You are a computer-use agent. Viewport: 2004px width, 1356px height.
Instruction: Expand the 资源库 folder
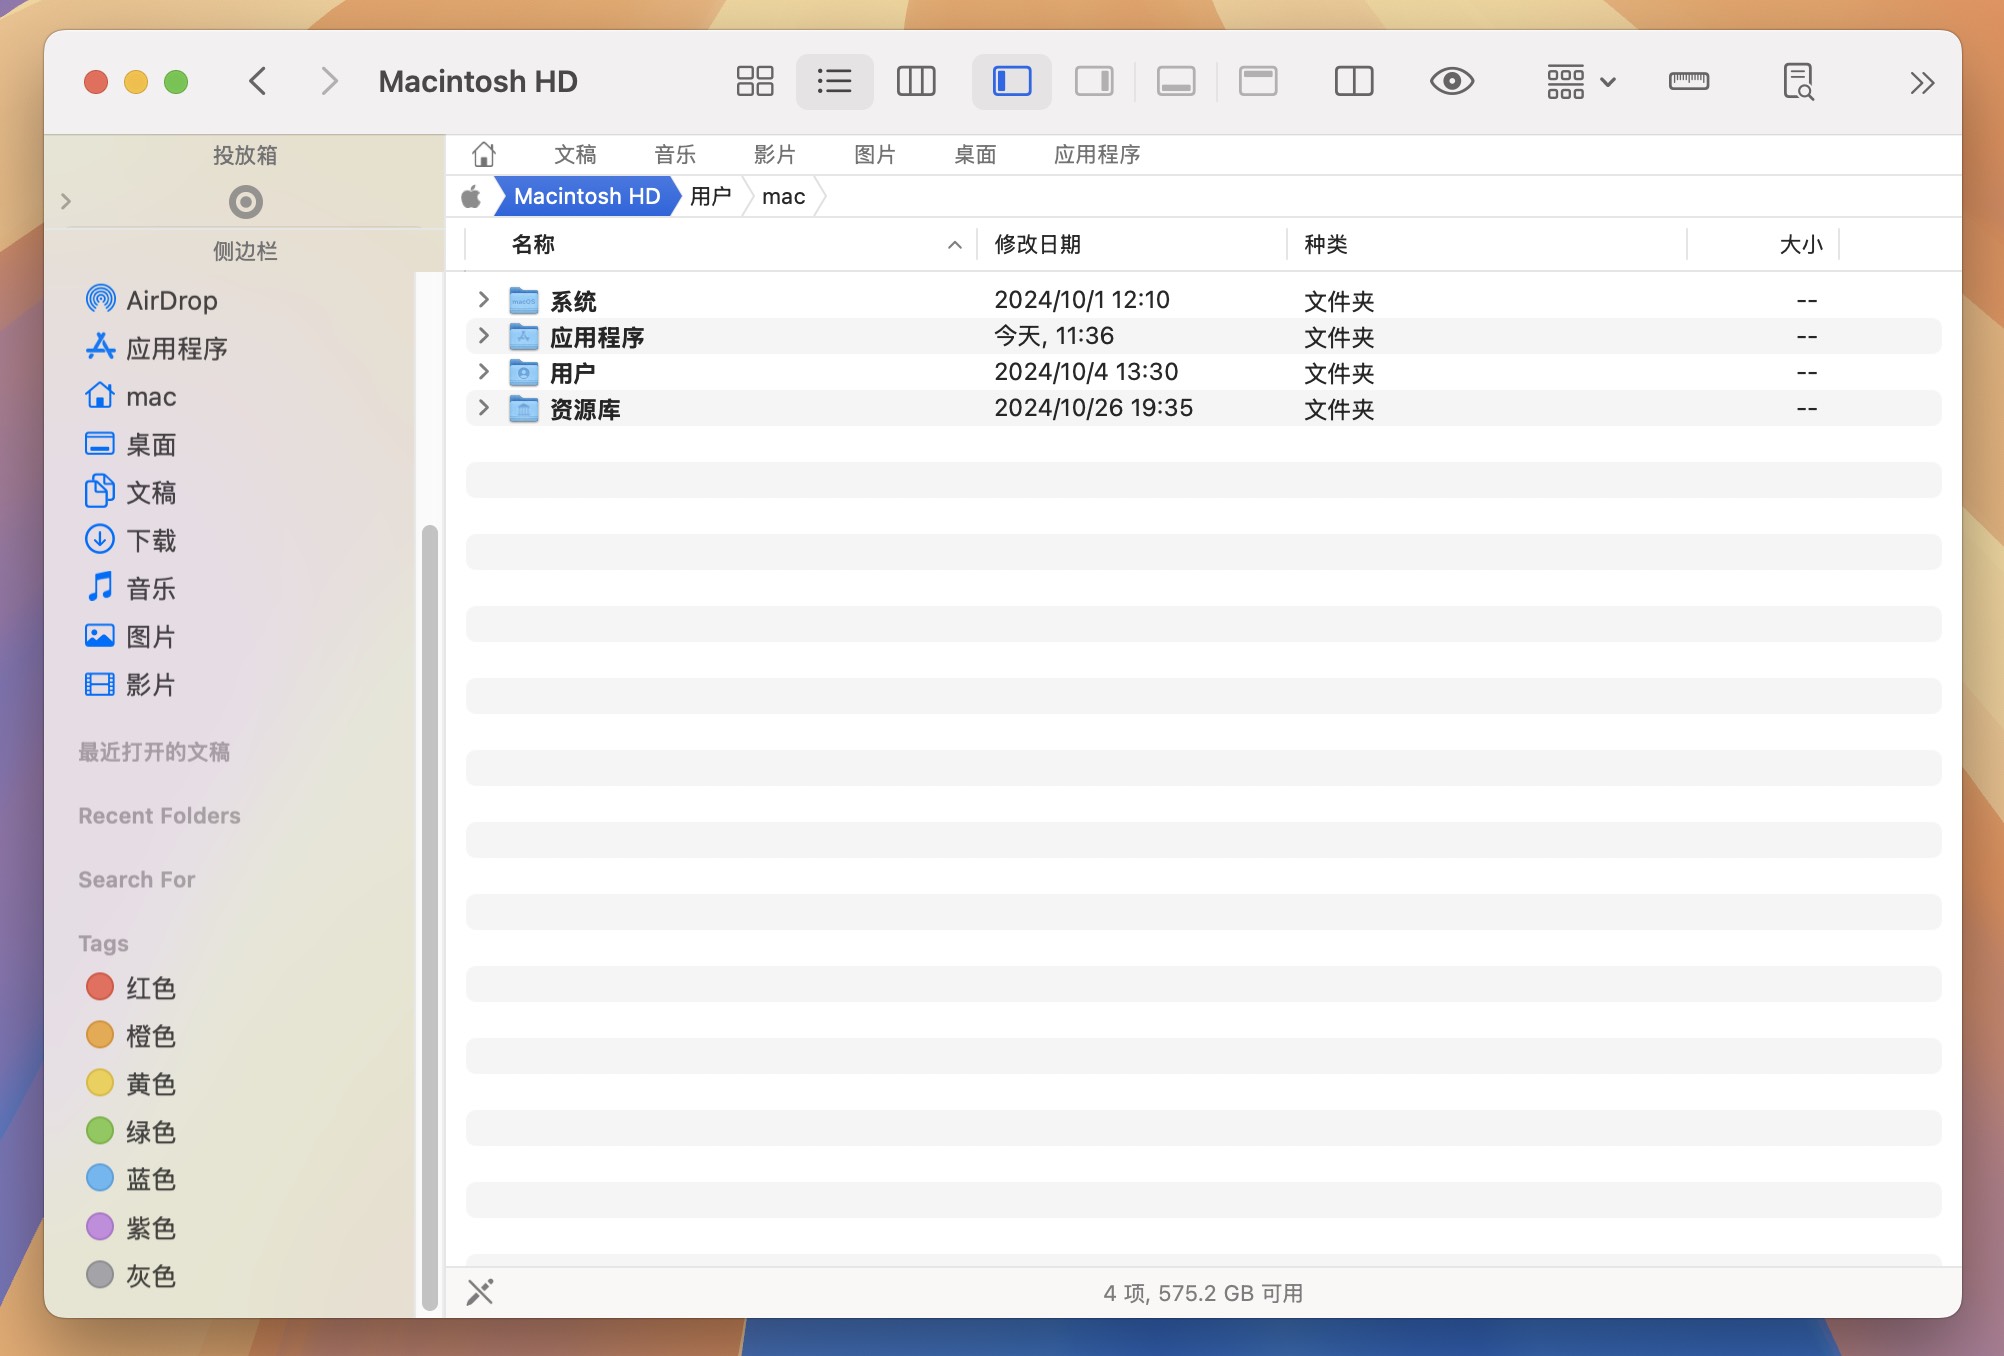click(x=483, y=408)
